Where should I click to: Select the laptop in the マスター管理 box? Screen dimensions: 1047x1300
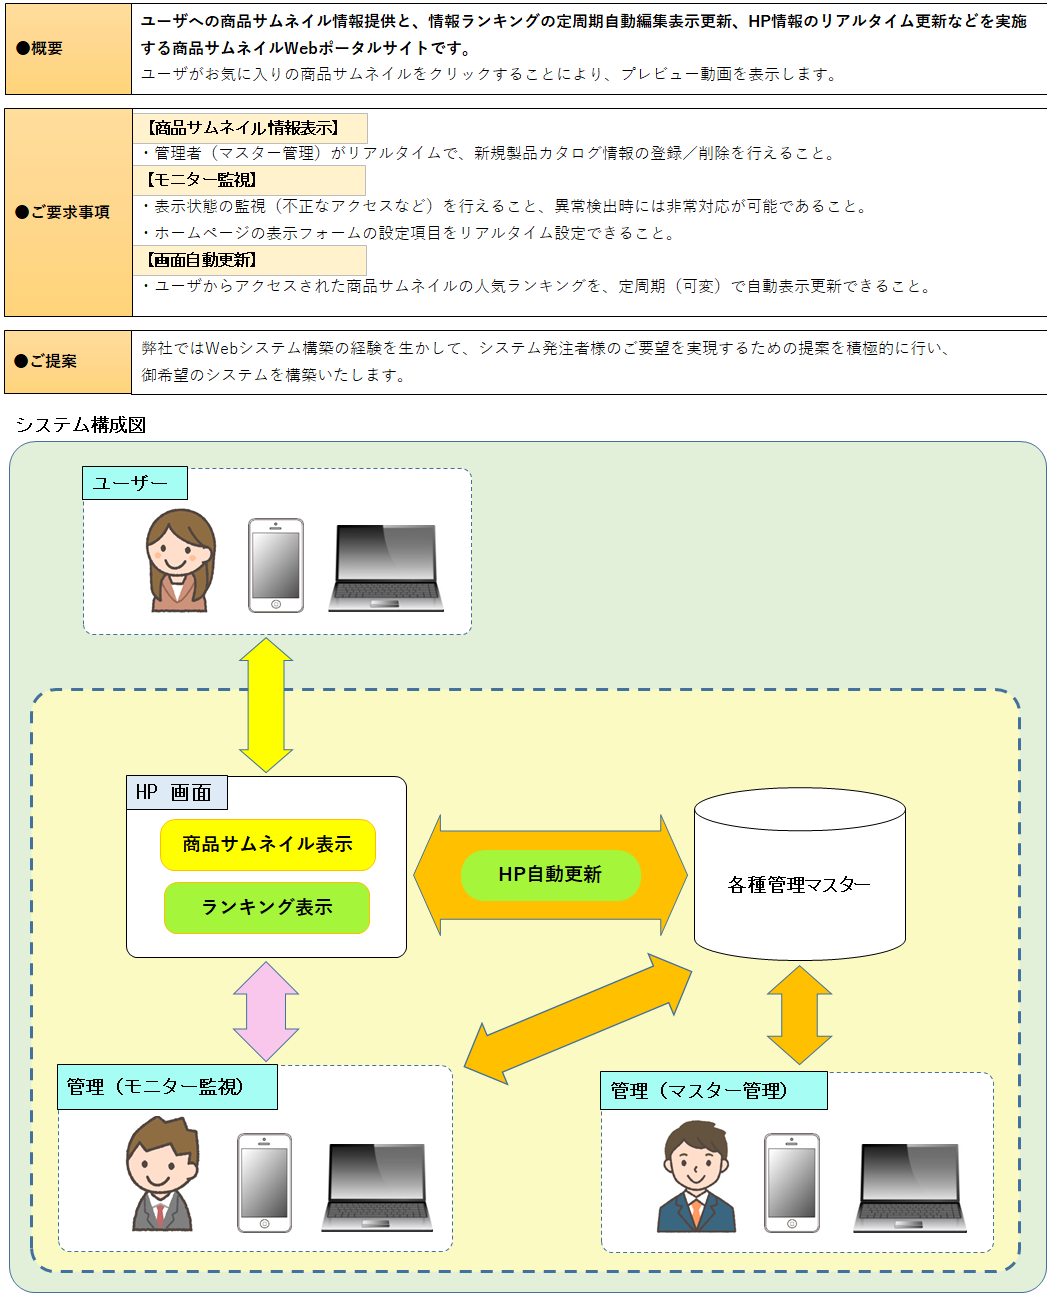[x=909, y=1187]
